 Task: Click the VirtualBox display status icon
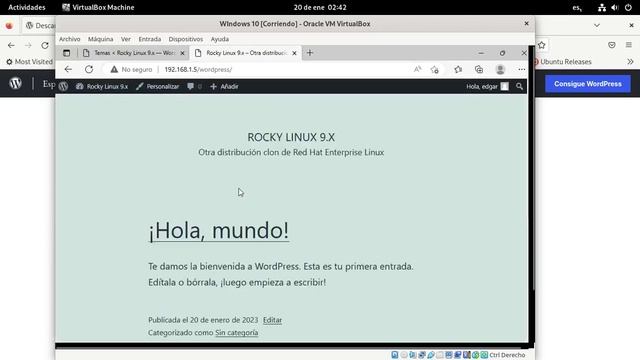[449, 355]
